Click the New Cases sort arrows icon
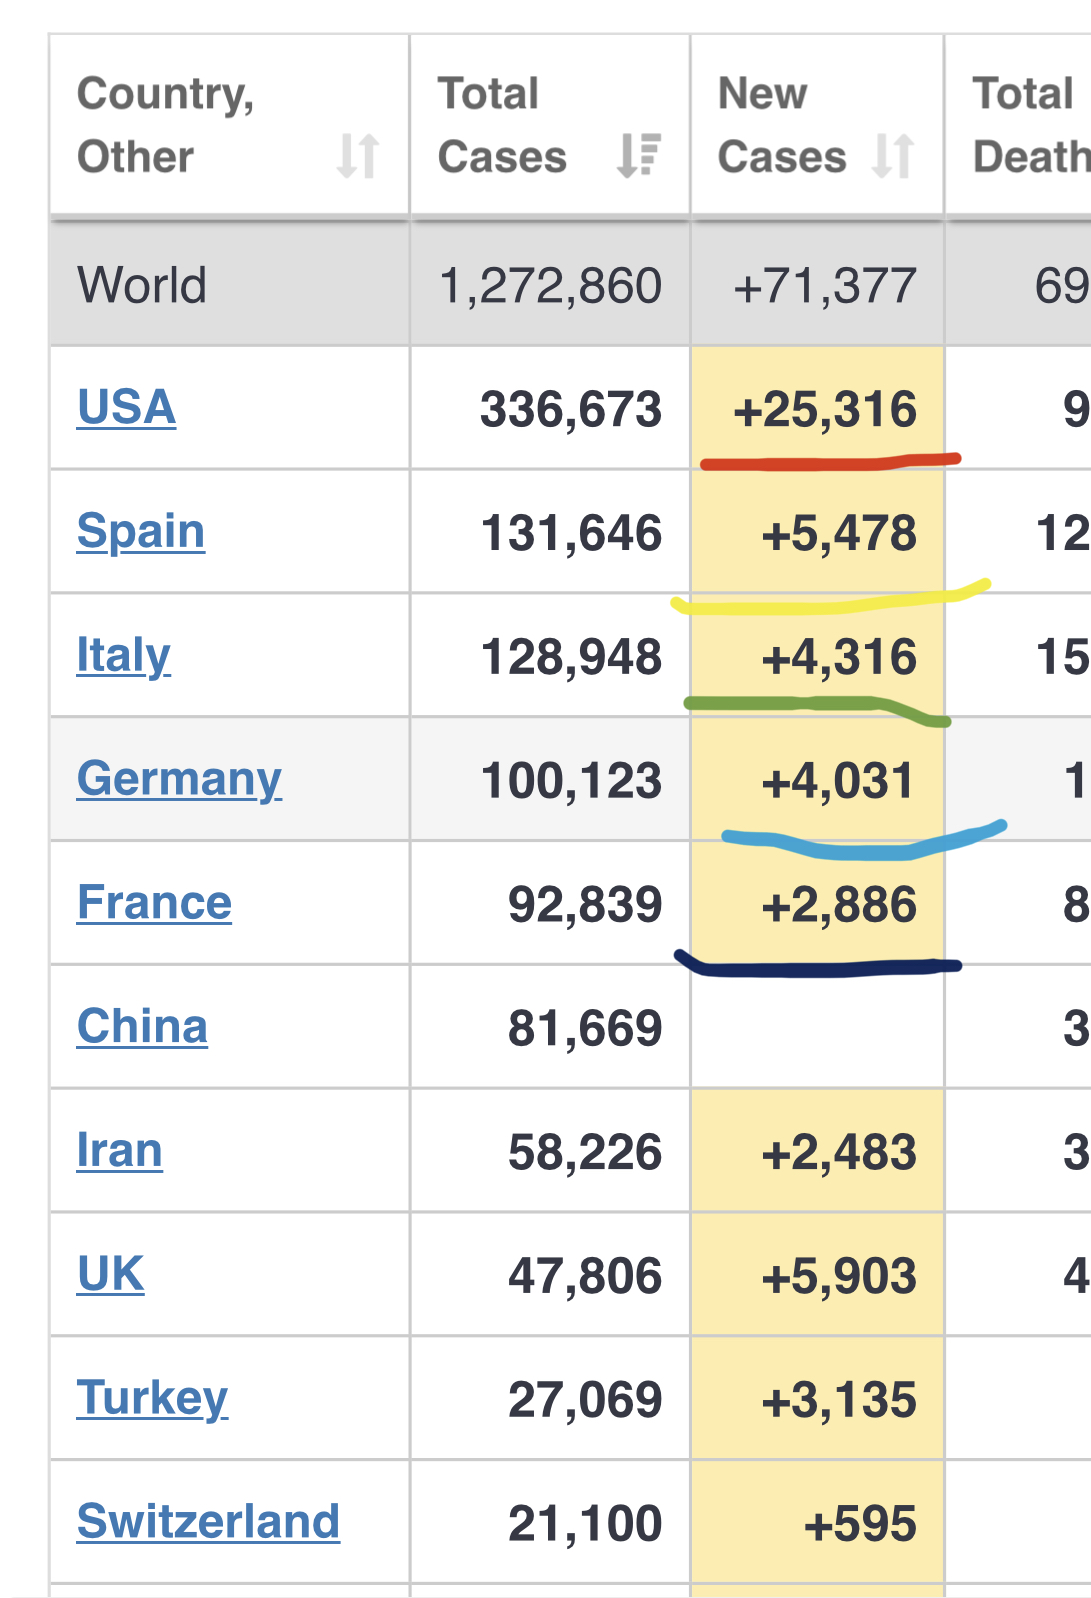This screenshot has height=1598, width=1091. click(893, 156)
